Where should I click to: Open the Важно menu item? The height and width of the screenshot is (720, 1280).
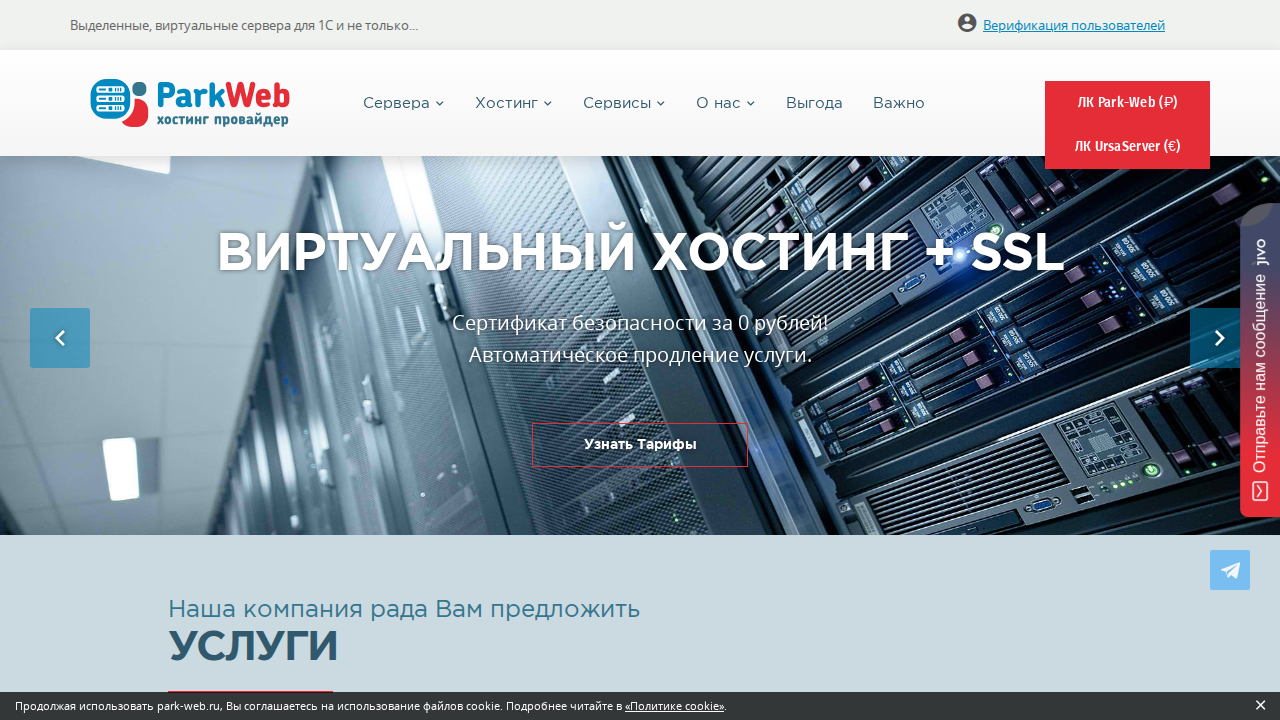point(899,103)
